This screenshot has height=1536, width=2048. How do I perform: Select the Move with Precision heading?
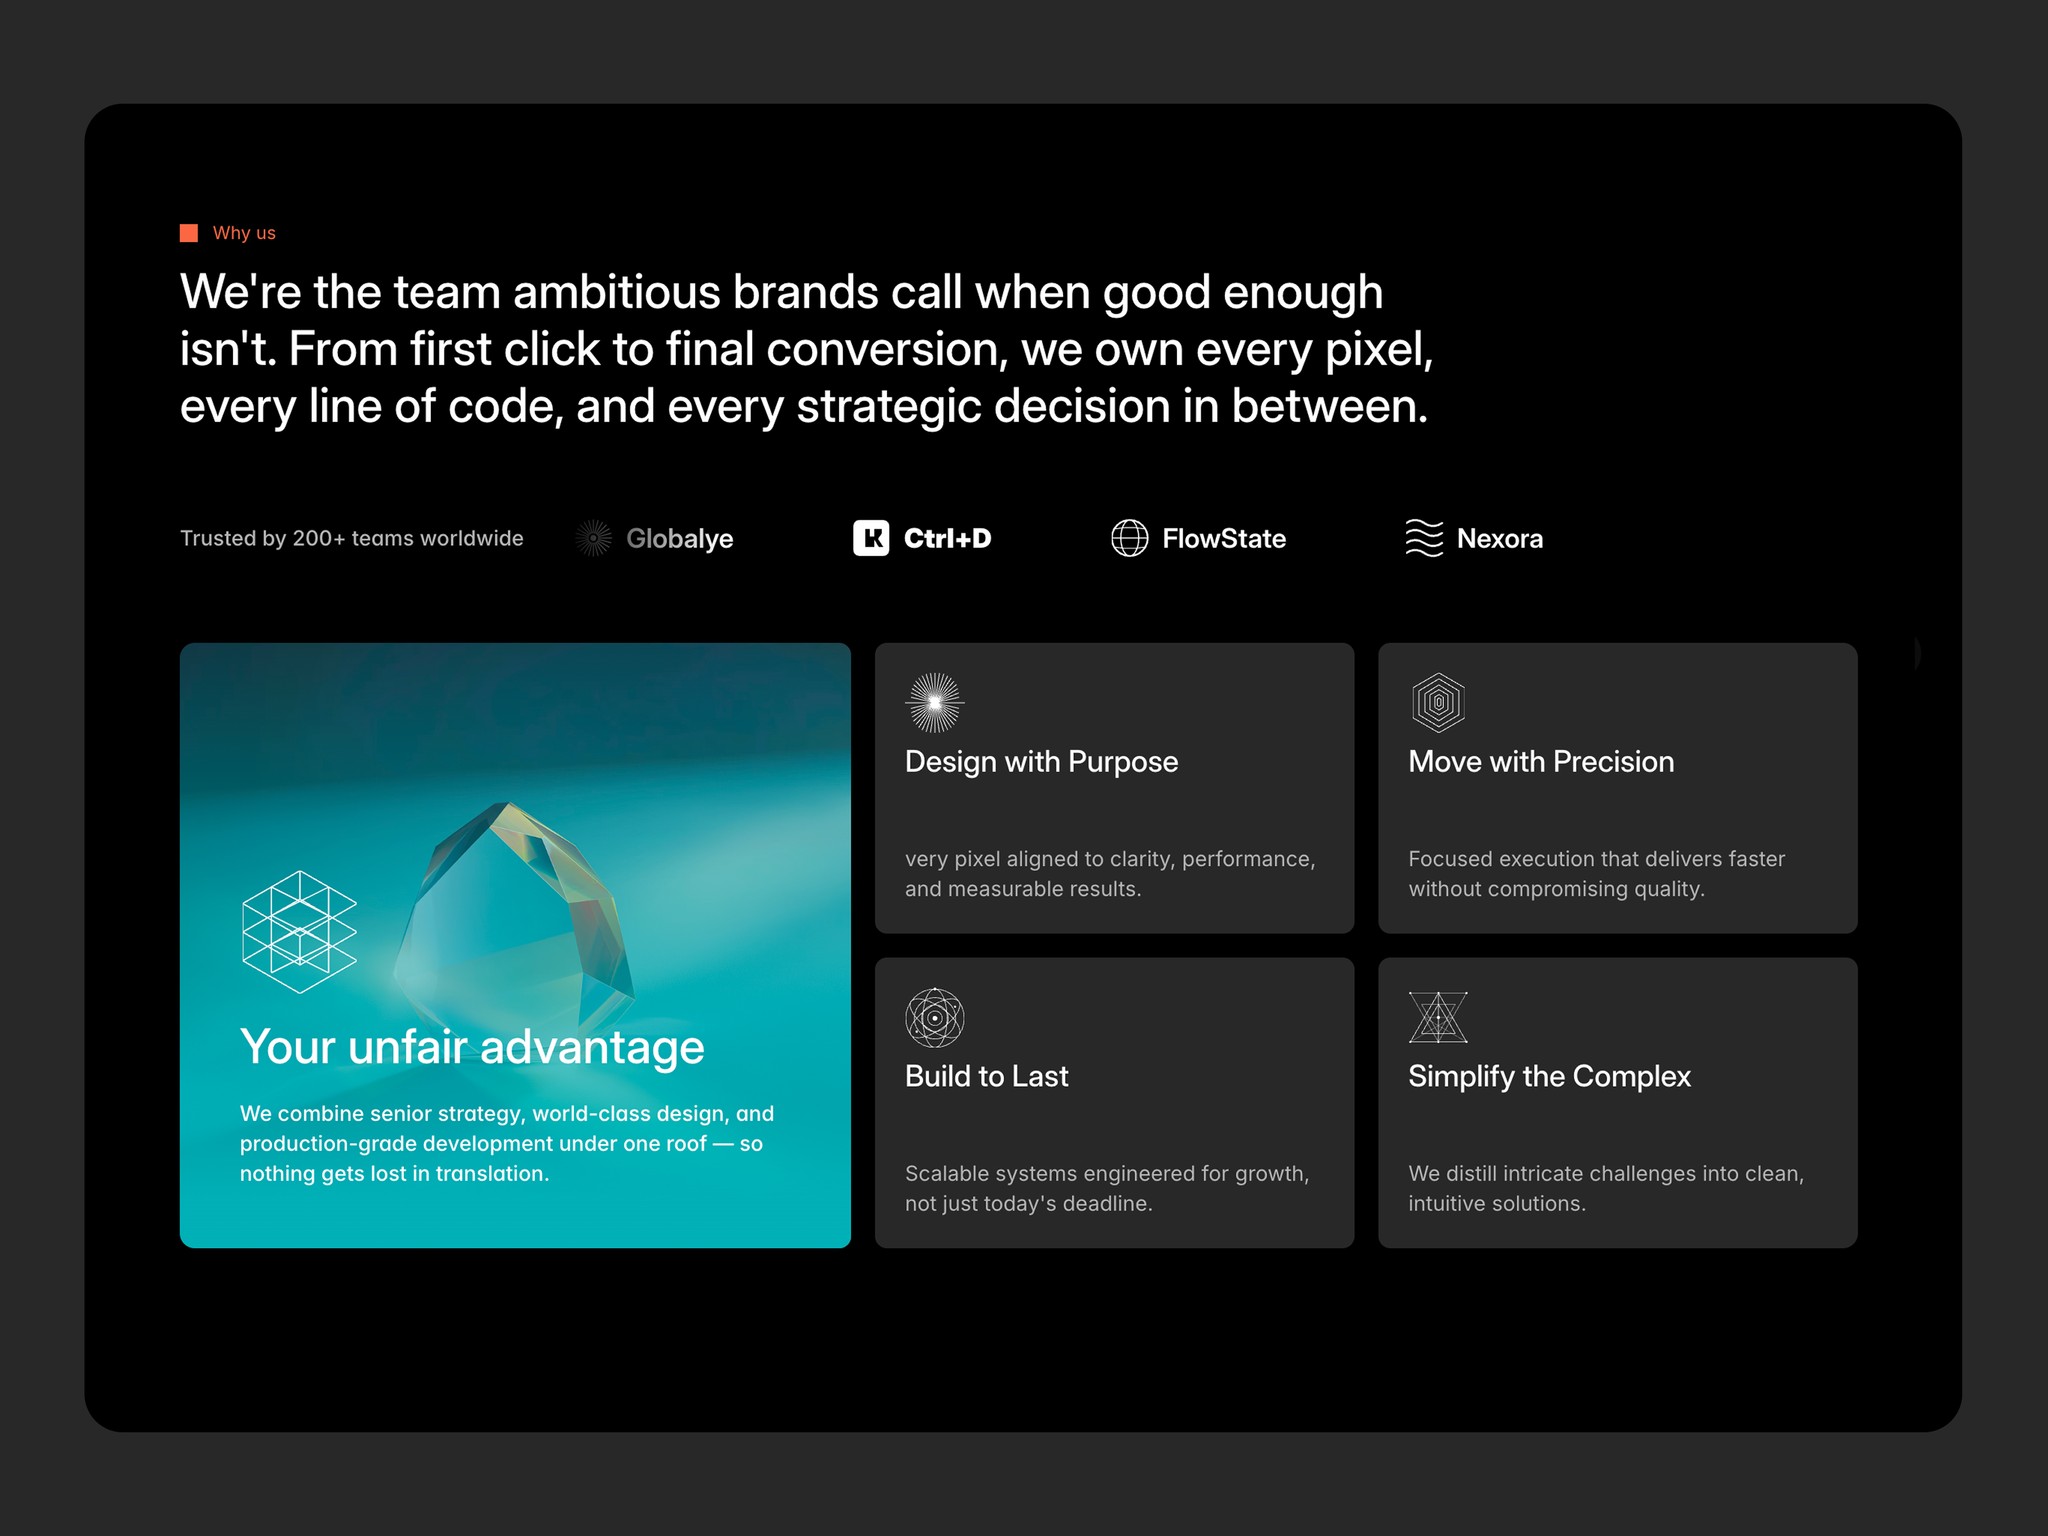click(1541, 762)
